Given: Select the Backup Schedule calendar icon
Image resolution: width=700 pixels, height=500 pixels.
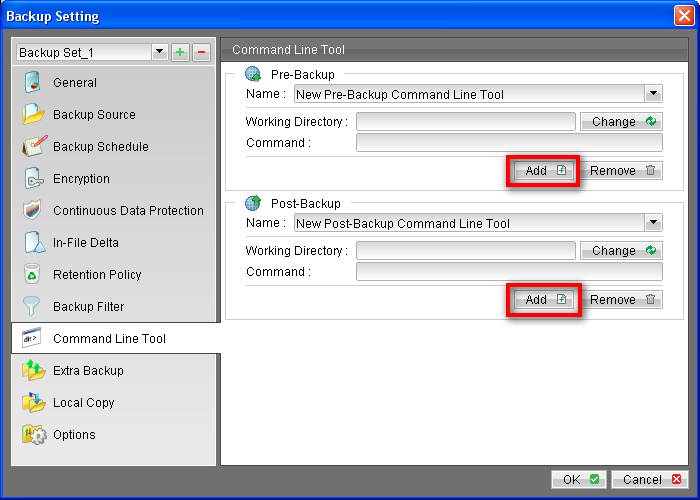Looking at the screenshot, I should pos(33,147).
